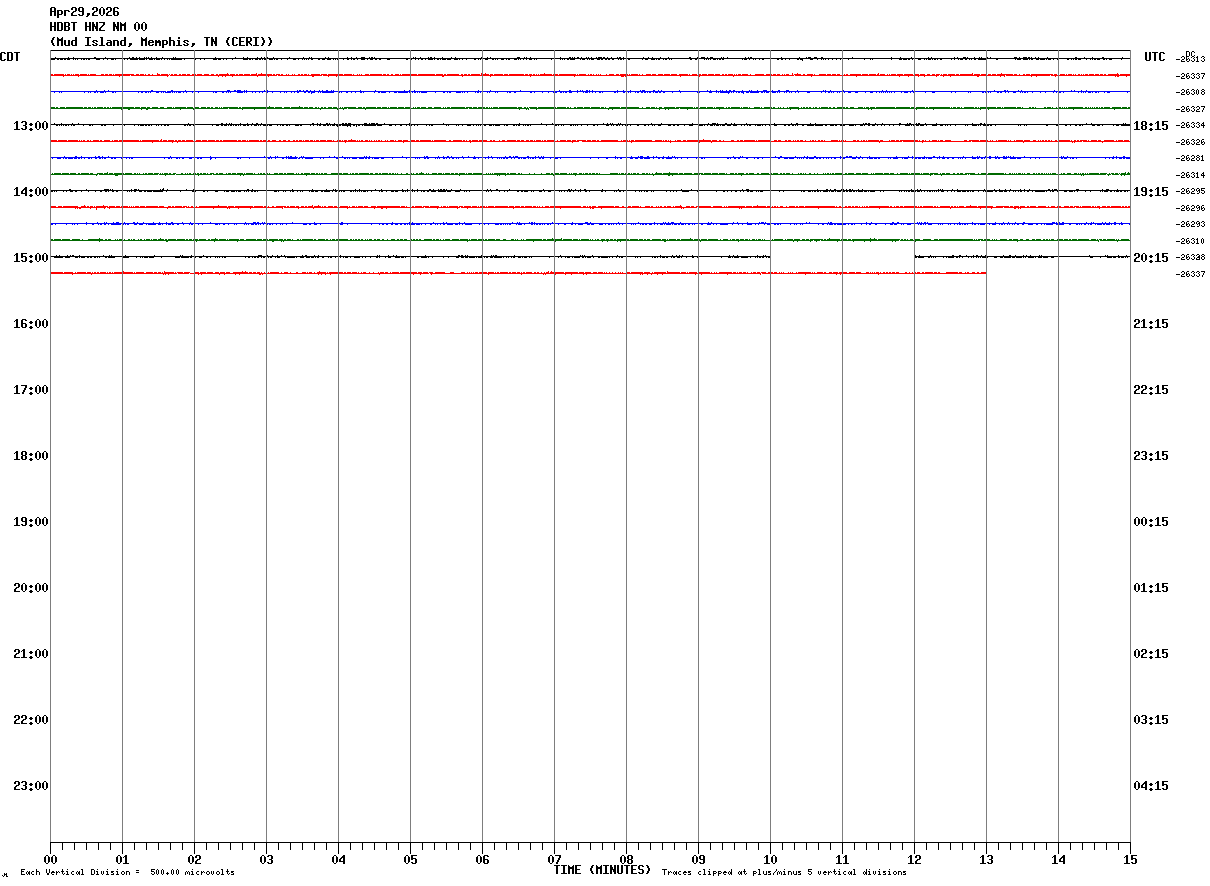
Task: Select the 13:00 CDT time label
Action: tap(31, 126)
